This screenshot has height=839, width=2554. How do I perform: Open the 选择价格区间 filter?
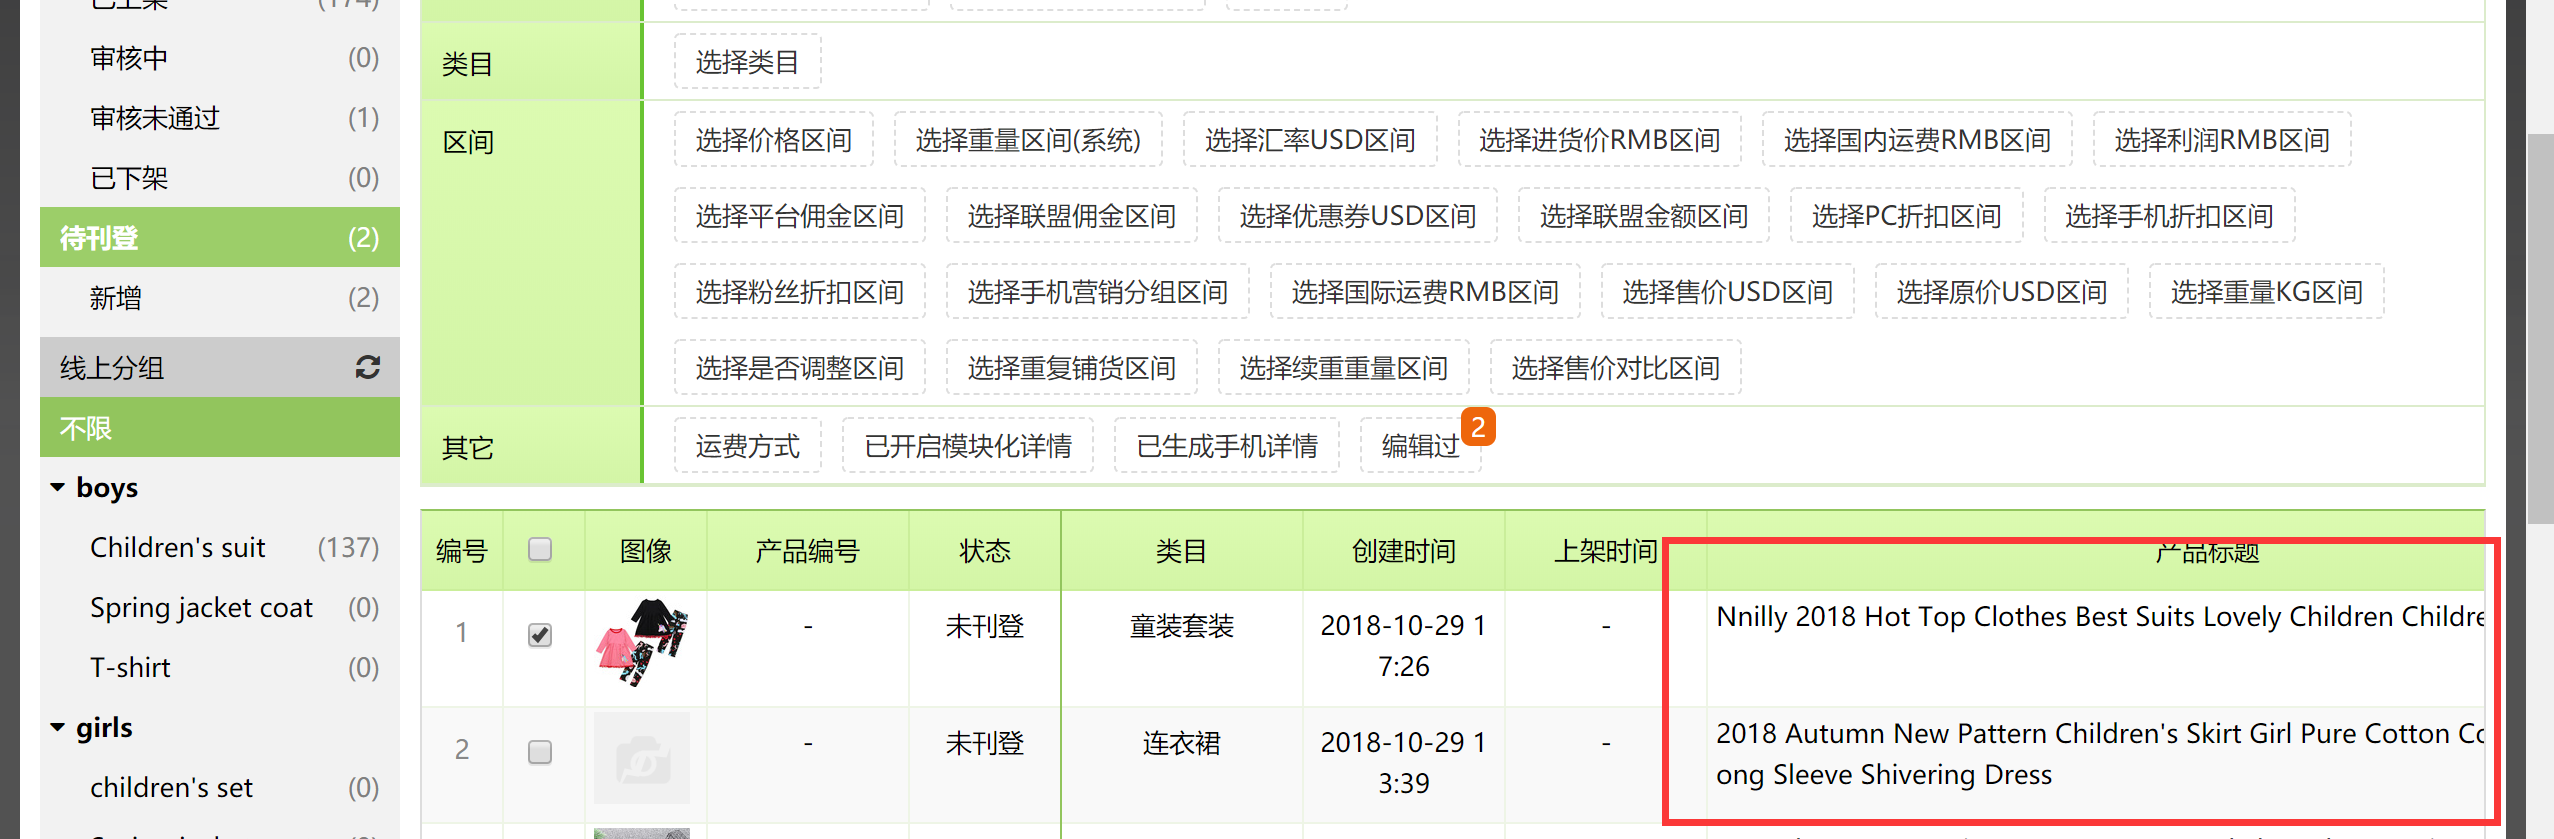(773, 140)
